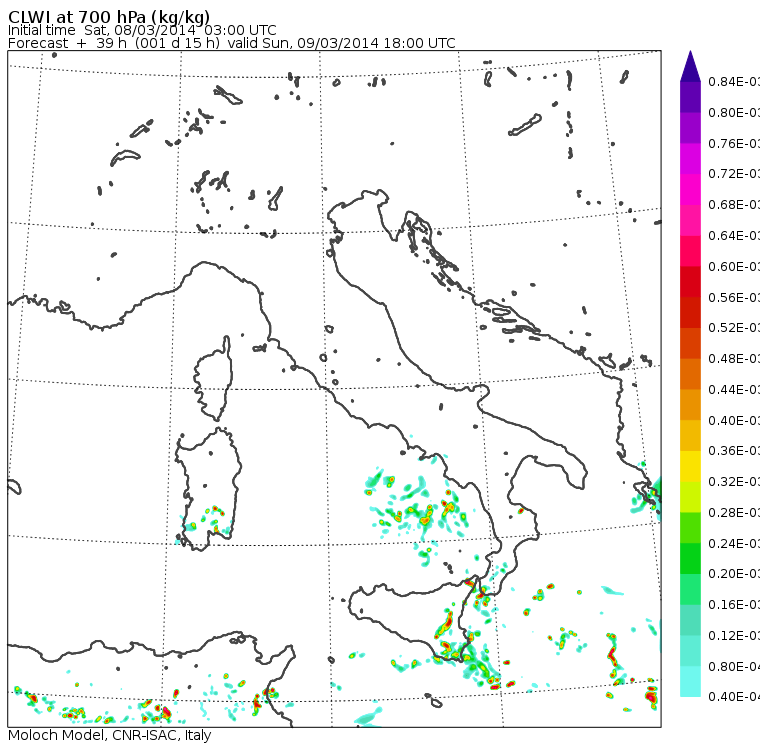Click the title 'CLWI at 700 hPa (kg/kg)'

(x=109, y=17)
